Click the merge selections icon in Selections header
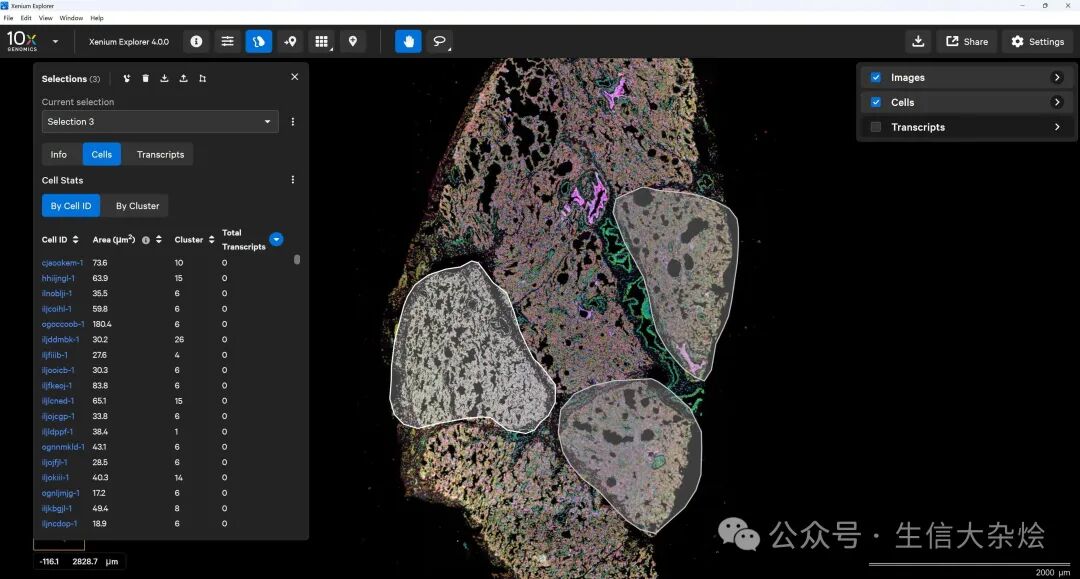Image resolution: width=1080 pixels, height=579 pixels. click(x=127, y=78)
